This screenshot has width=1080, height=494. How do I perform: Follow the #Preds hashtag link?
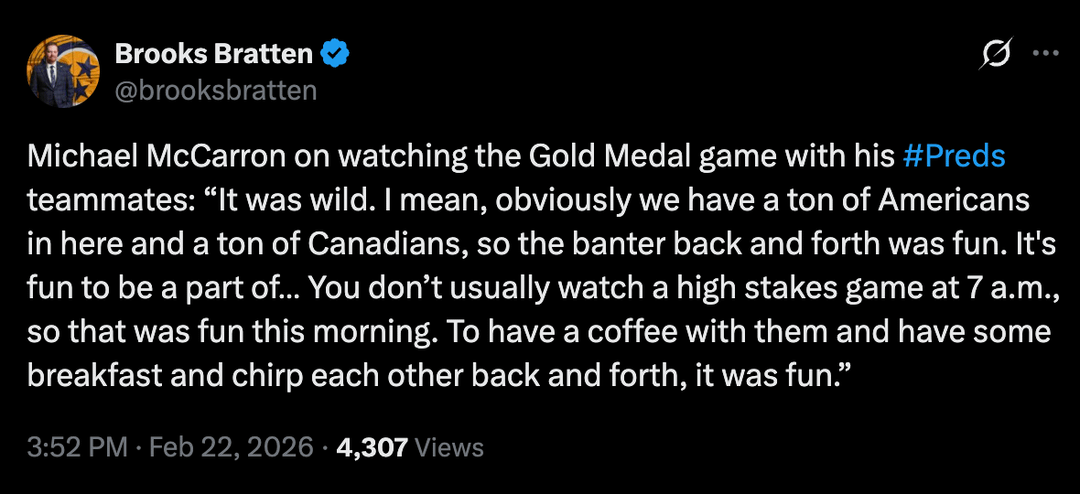pyautogui.click(x=952, y=157)
